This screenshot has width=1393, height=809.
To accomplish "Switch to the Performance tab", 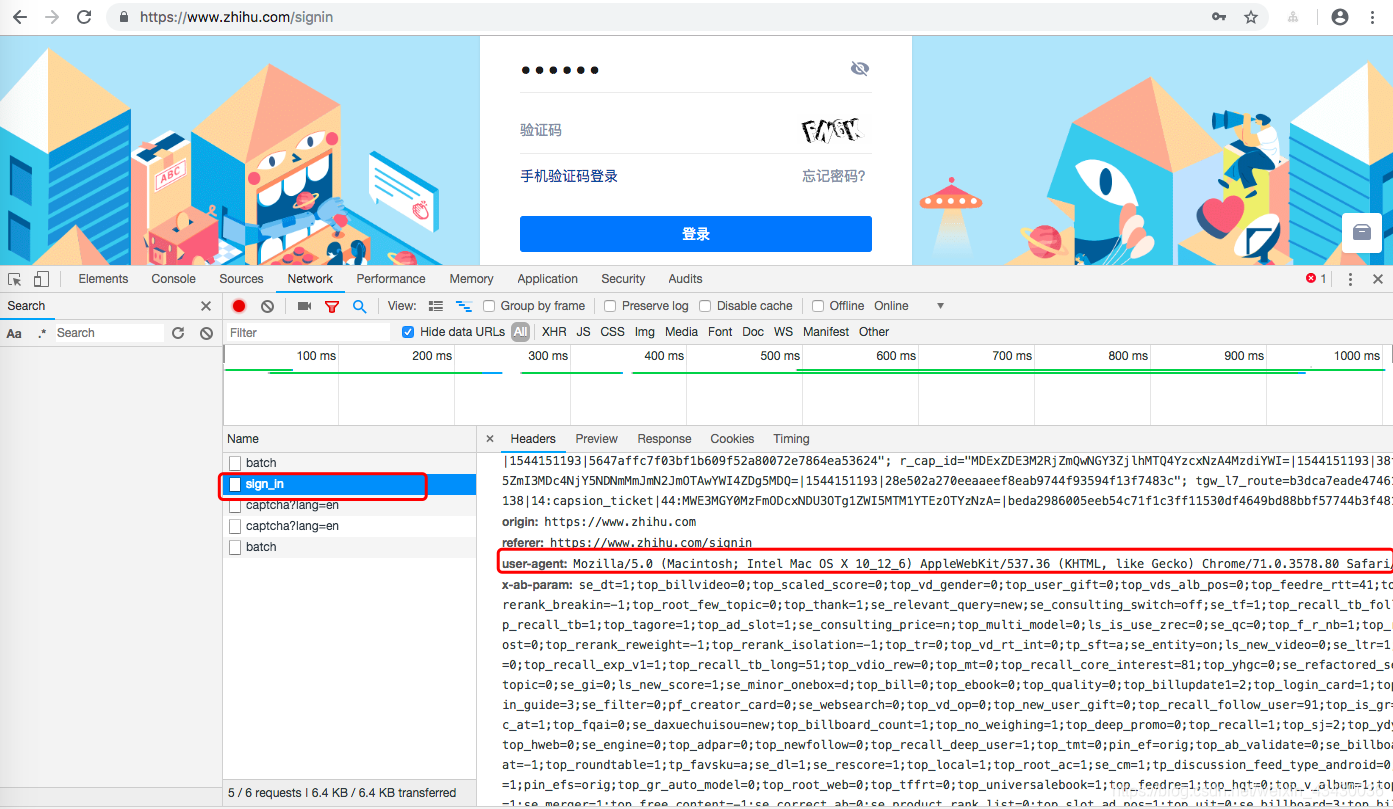I will [391, 279].
